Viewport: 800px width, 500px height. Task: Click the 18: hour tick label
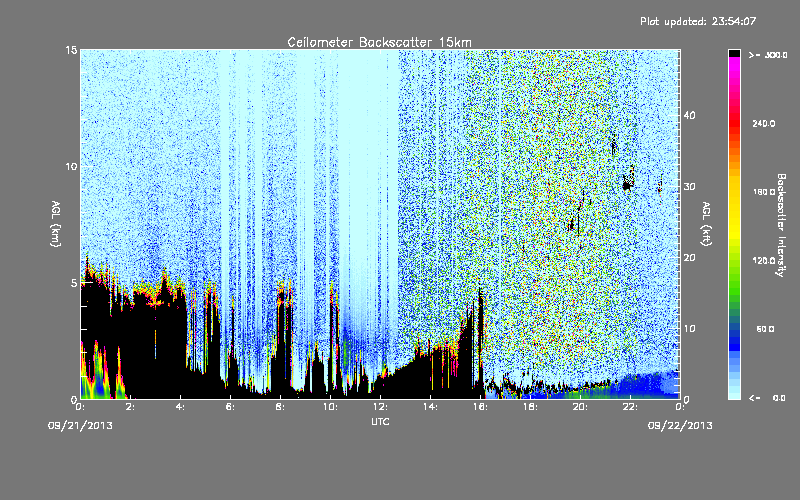[x=530, y=407]
